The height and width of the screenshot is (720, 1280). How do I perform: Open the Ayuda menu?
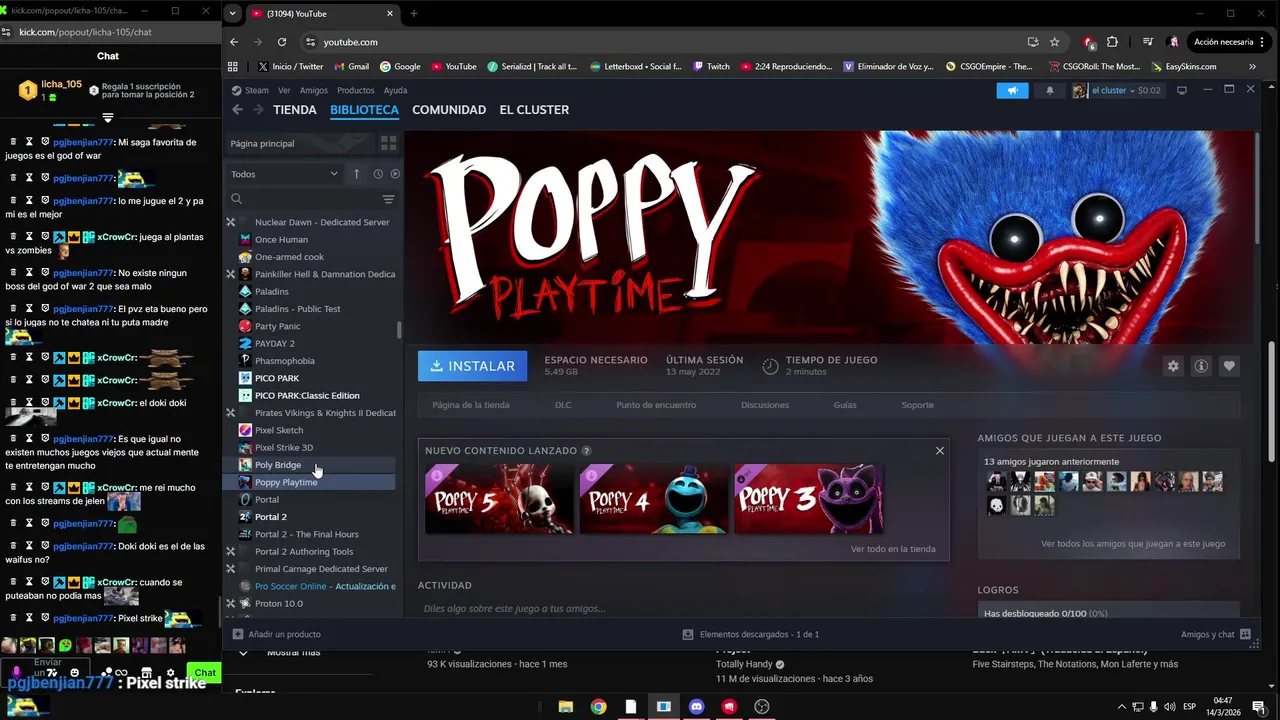[395, 90]
